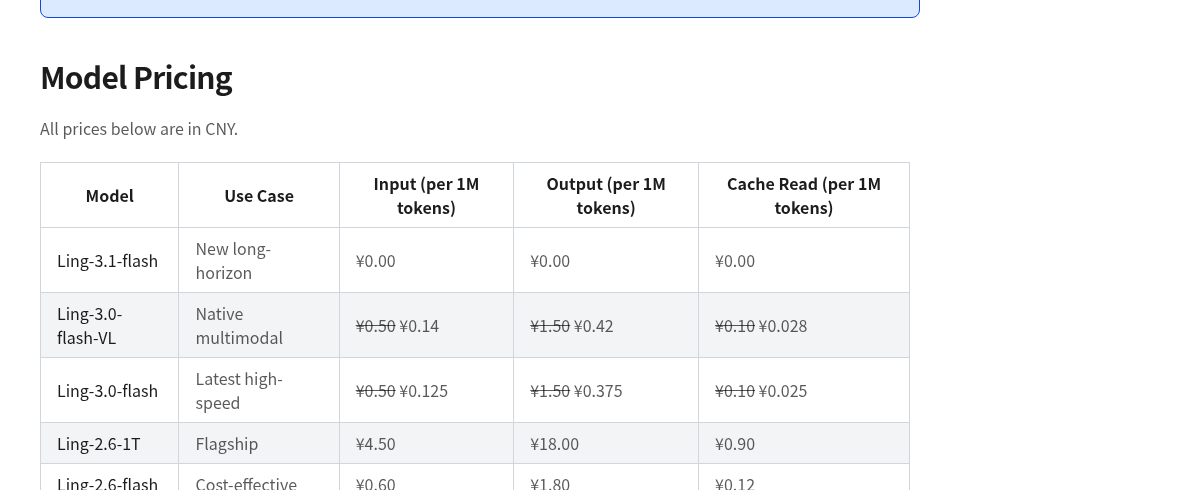
Task: Click the cache read cell showing ¥0.025
Action: 804,391
